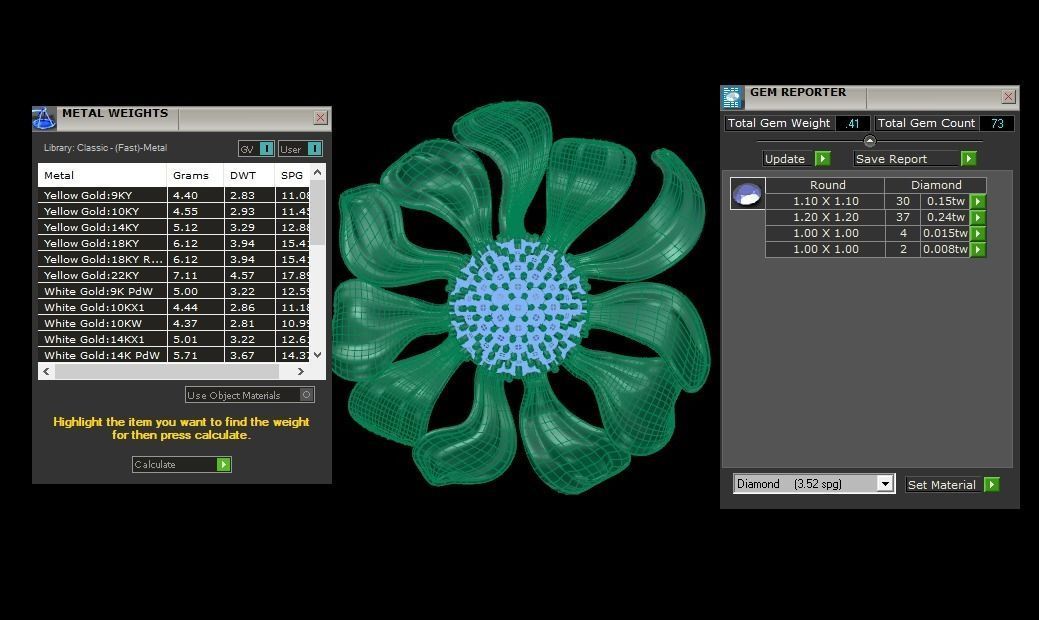1039x620 pixels.
Task: Click the metal list vertical scrollbar thumb
Action: coord(317,212)
